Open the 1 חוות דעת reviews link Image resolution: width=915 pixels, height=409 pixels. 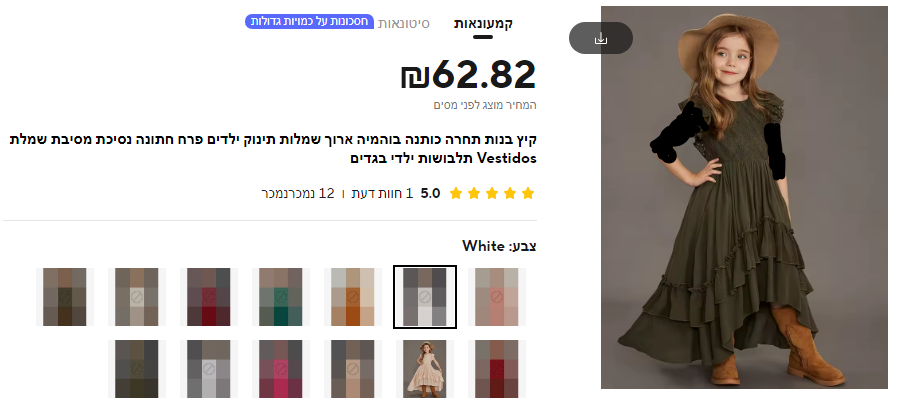pos(382,194)
